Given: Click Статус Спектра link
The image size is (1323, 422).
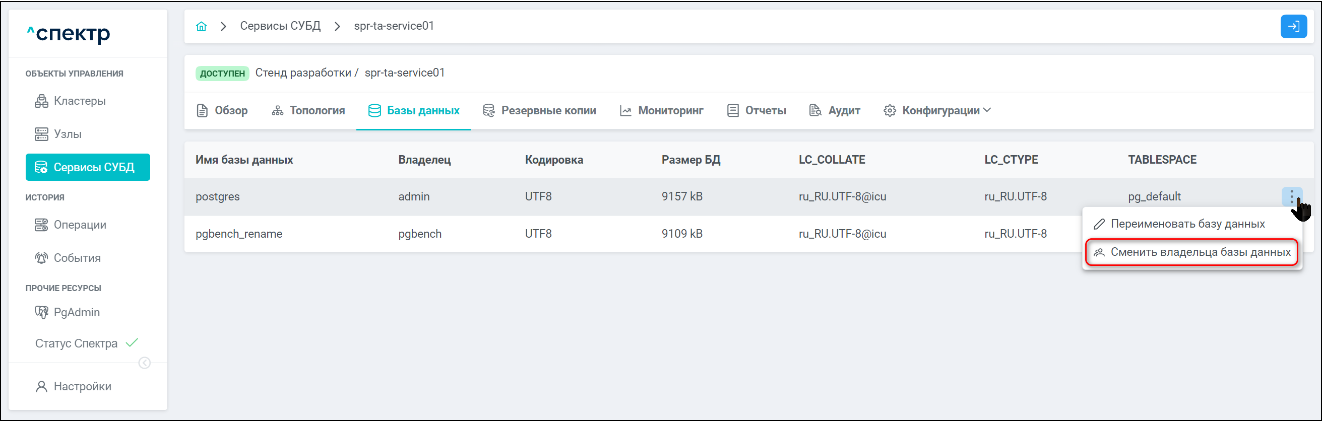Looking at the screenshot, I should (76, 344).
